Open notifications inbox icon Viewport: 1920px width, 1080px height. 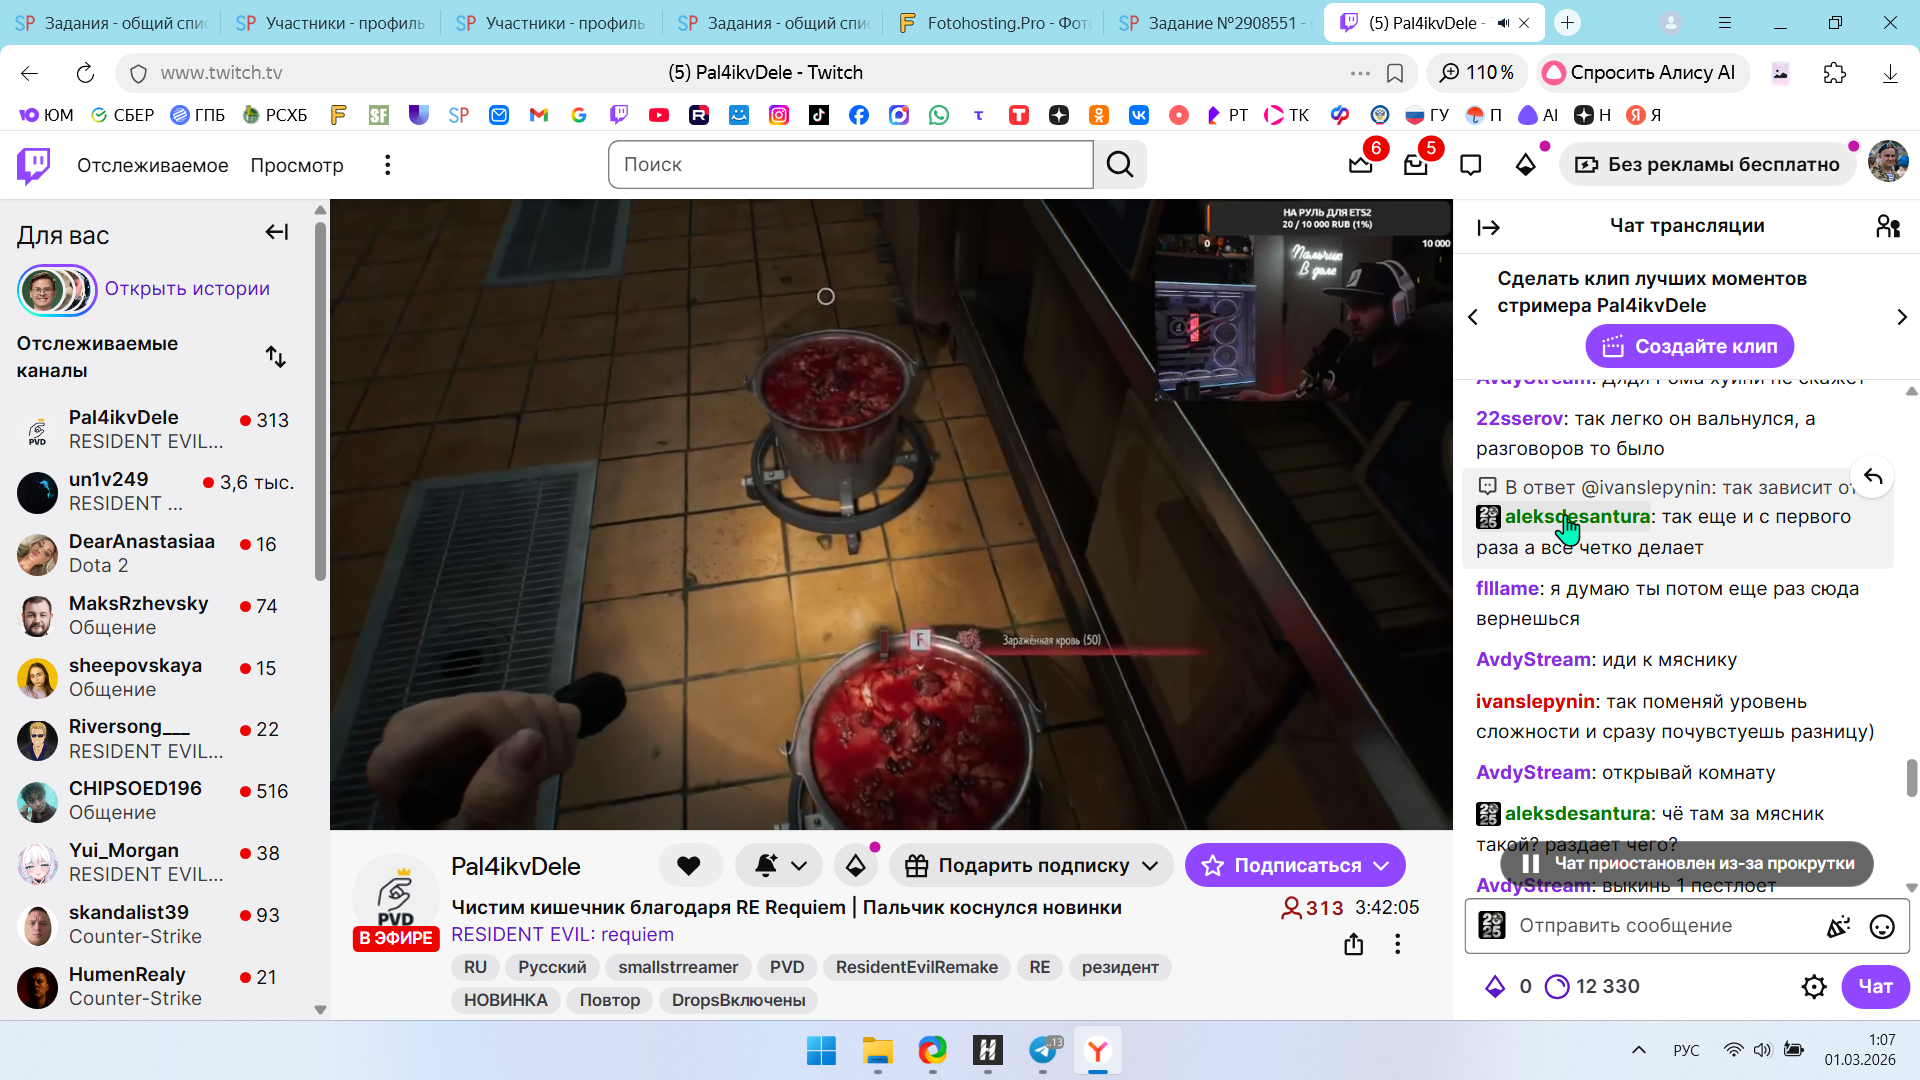(x=1415, y=165)
